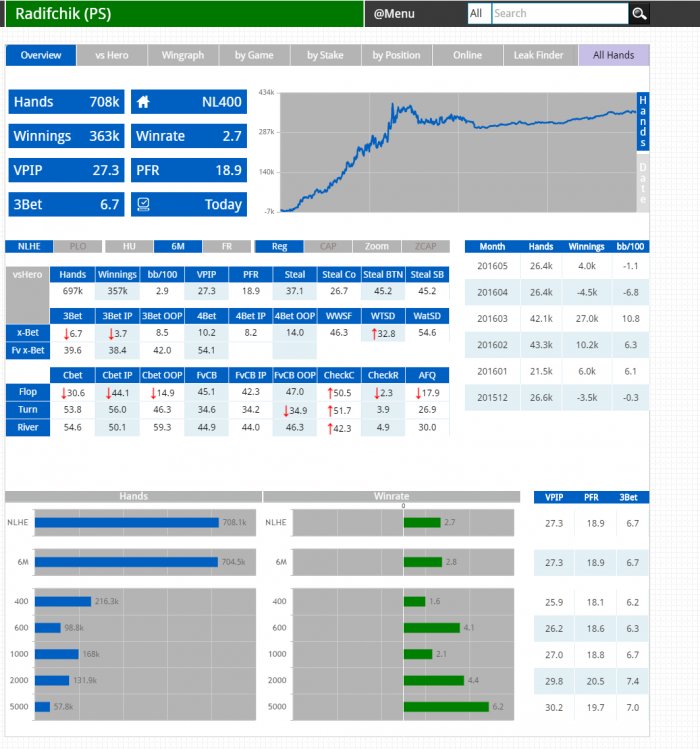Open the Online tab

tap(467, 55)
